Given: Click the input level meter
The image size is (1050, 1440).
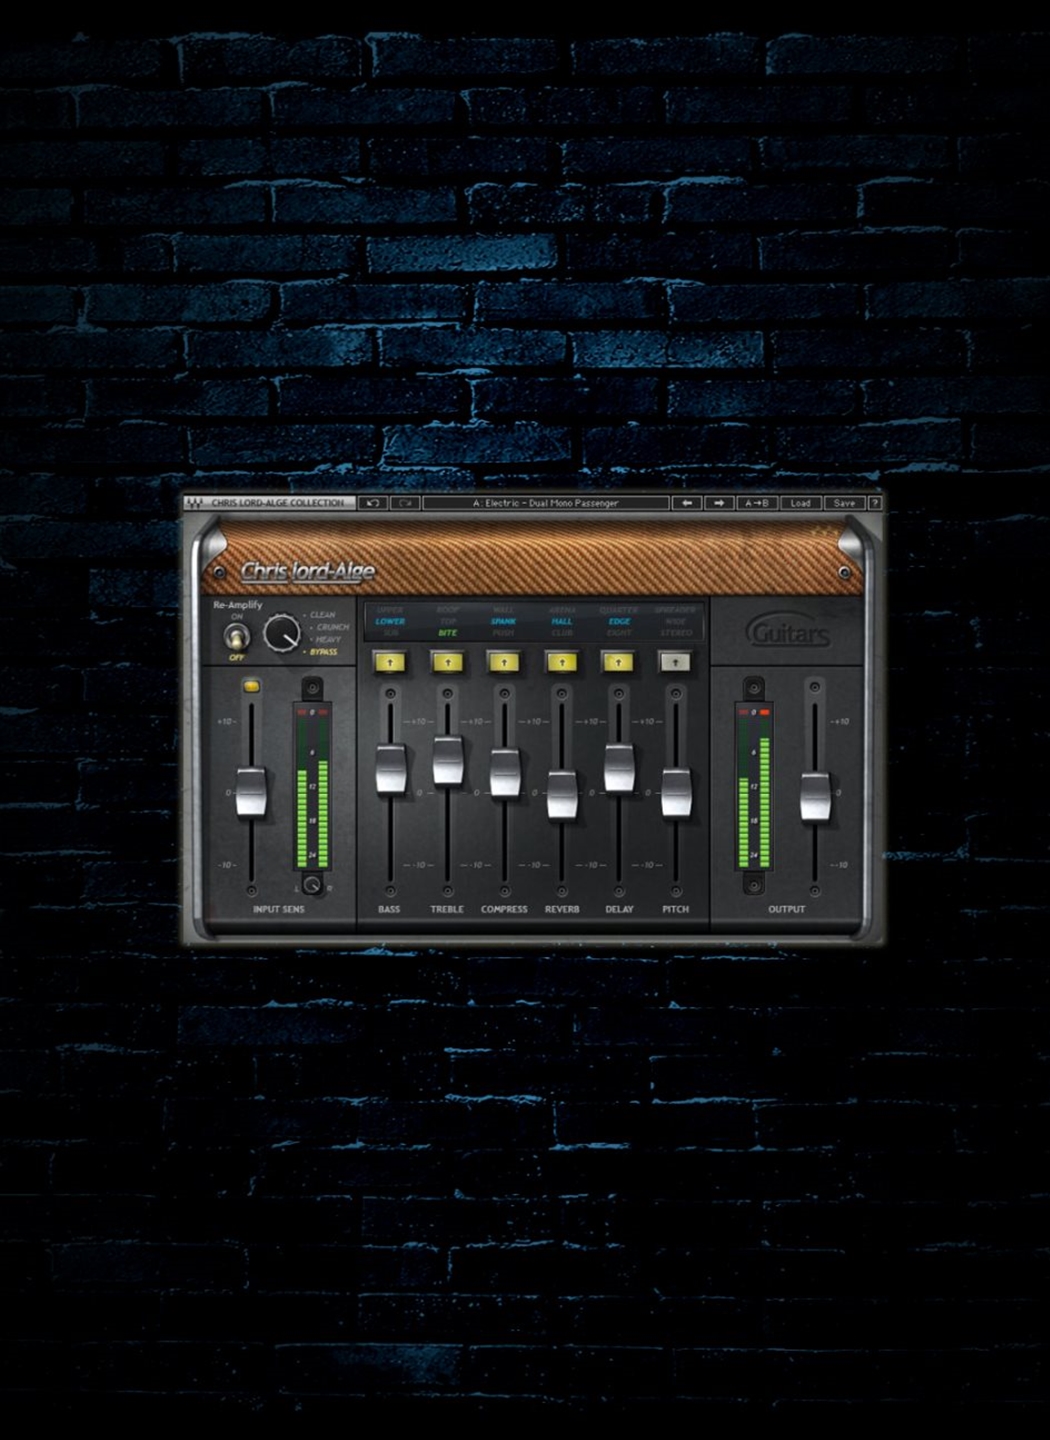Looking at the screenshot, I should [312, 787].
